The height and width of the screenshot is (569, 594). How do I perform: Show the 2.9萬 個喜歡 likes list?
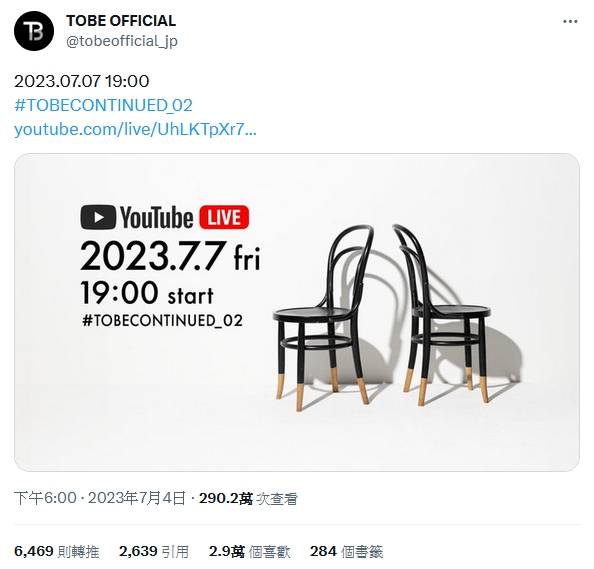pos(249,551)
